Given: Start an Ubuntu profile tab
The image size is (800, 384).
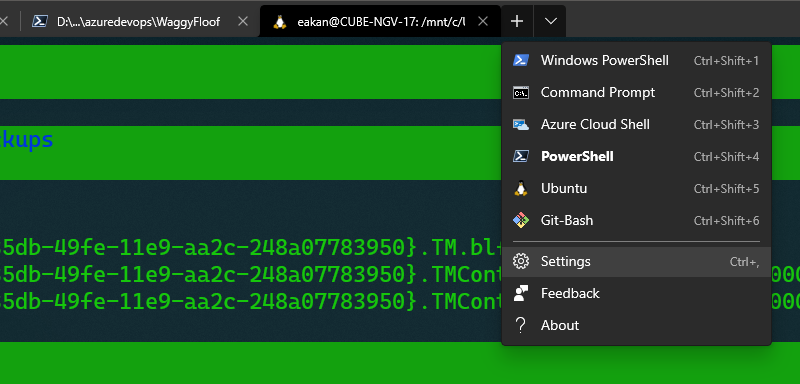Looking at the screenshot, I should point(636,189).
